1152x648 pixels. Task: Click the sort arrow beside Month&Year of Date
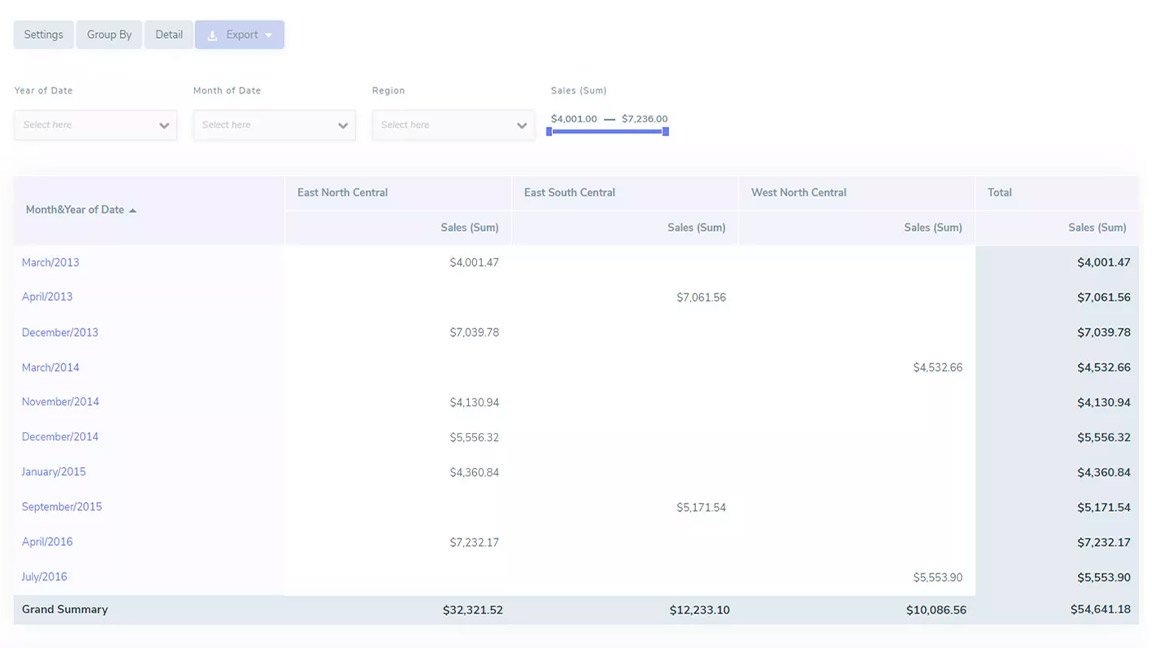coord(133,211)
